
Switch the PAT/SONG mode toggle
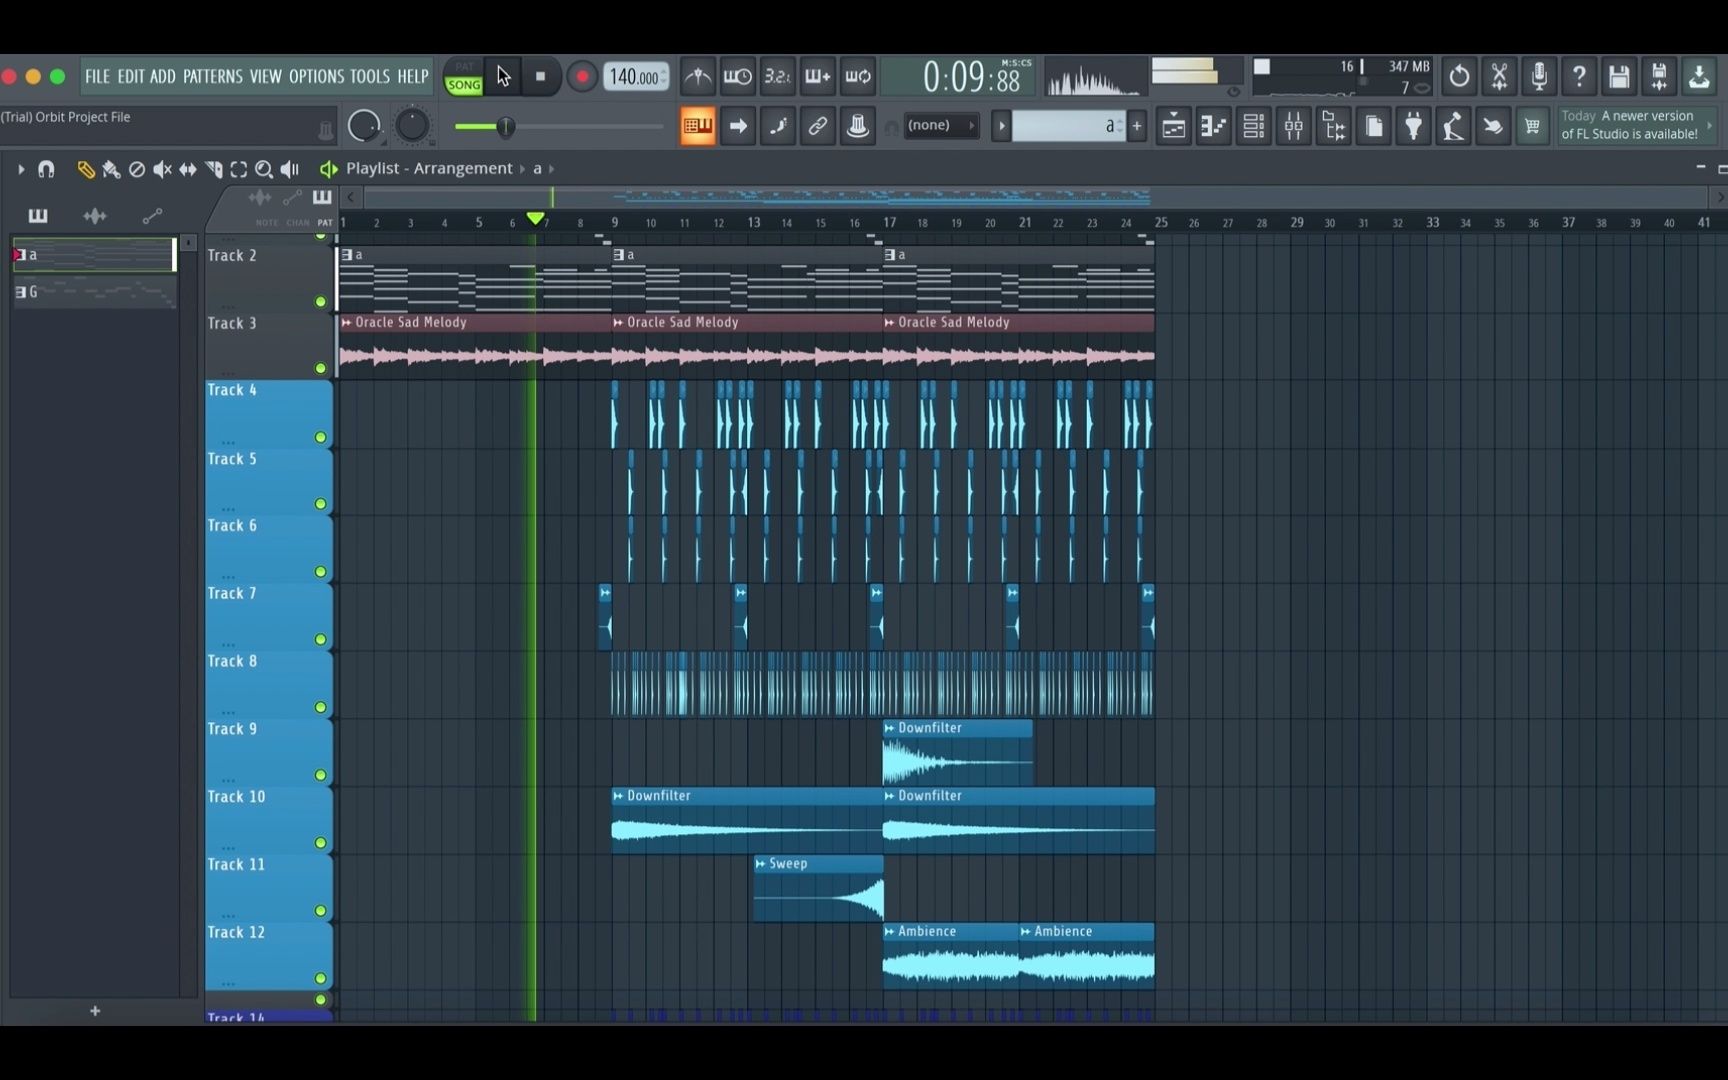464,76
